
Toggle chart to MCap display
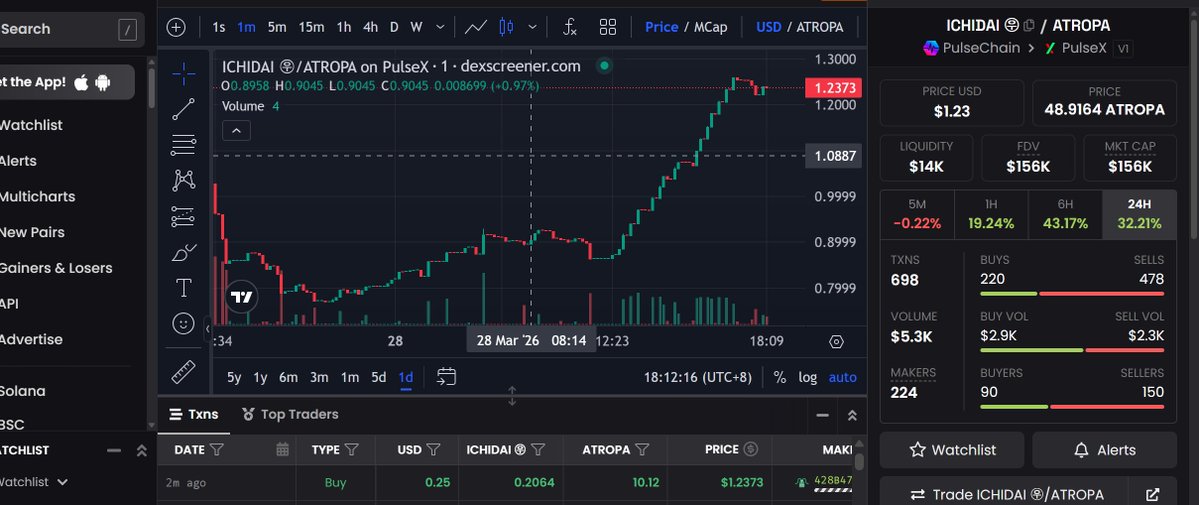click(x=710, y=27)
